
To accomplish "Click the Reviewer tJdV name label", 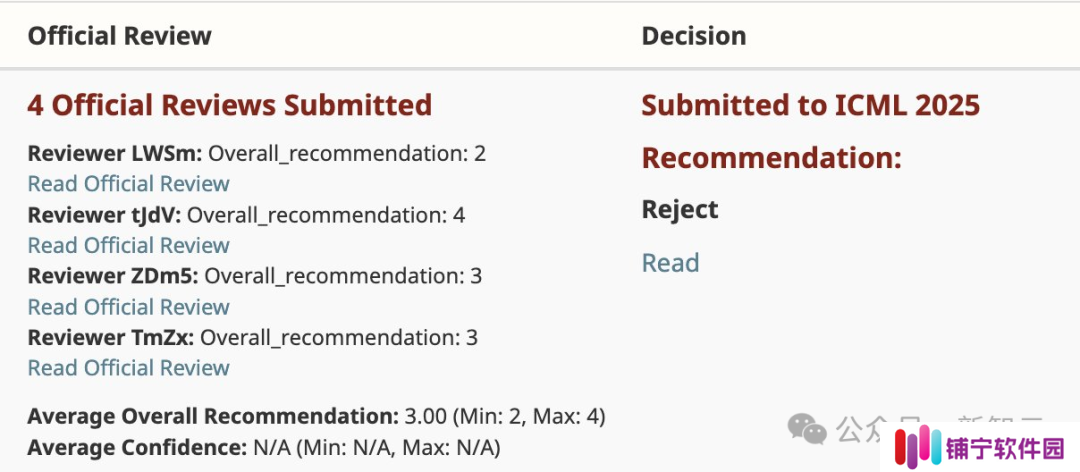I will click(105, 215).
